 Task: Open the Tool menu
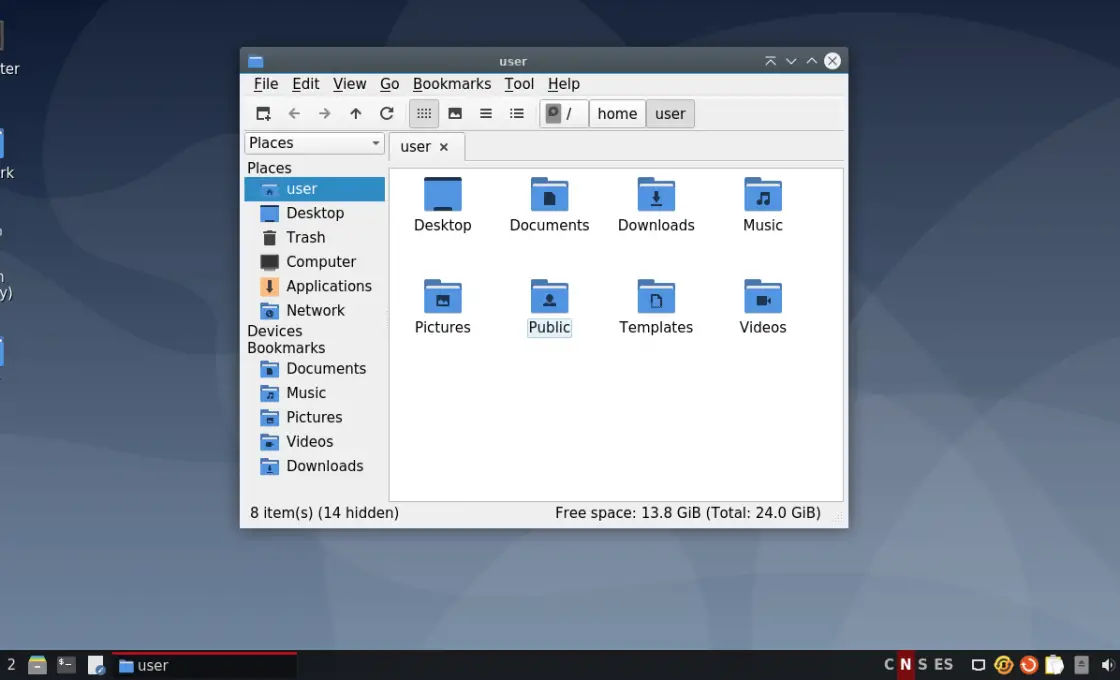point(519,84)
